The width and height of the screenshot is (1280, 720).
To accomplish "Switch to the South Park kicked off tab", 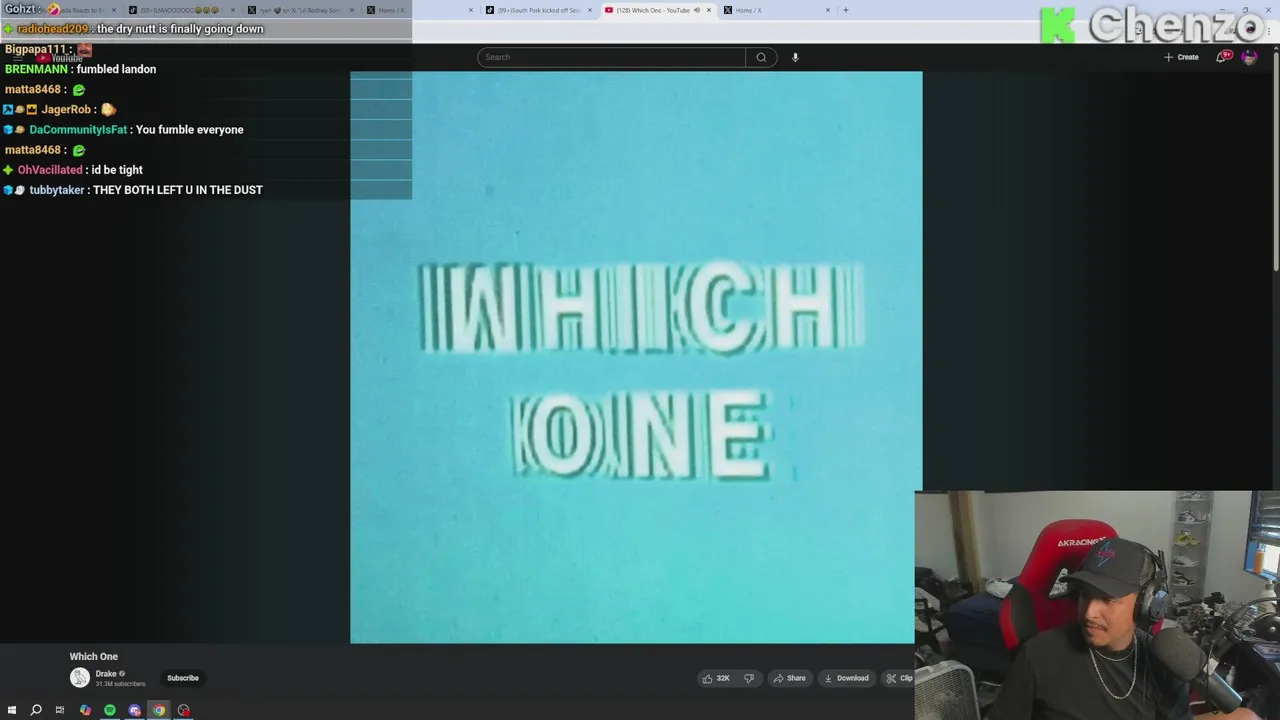I will [538, 10].
